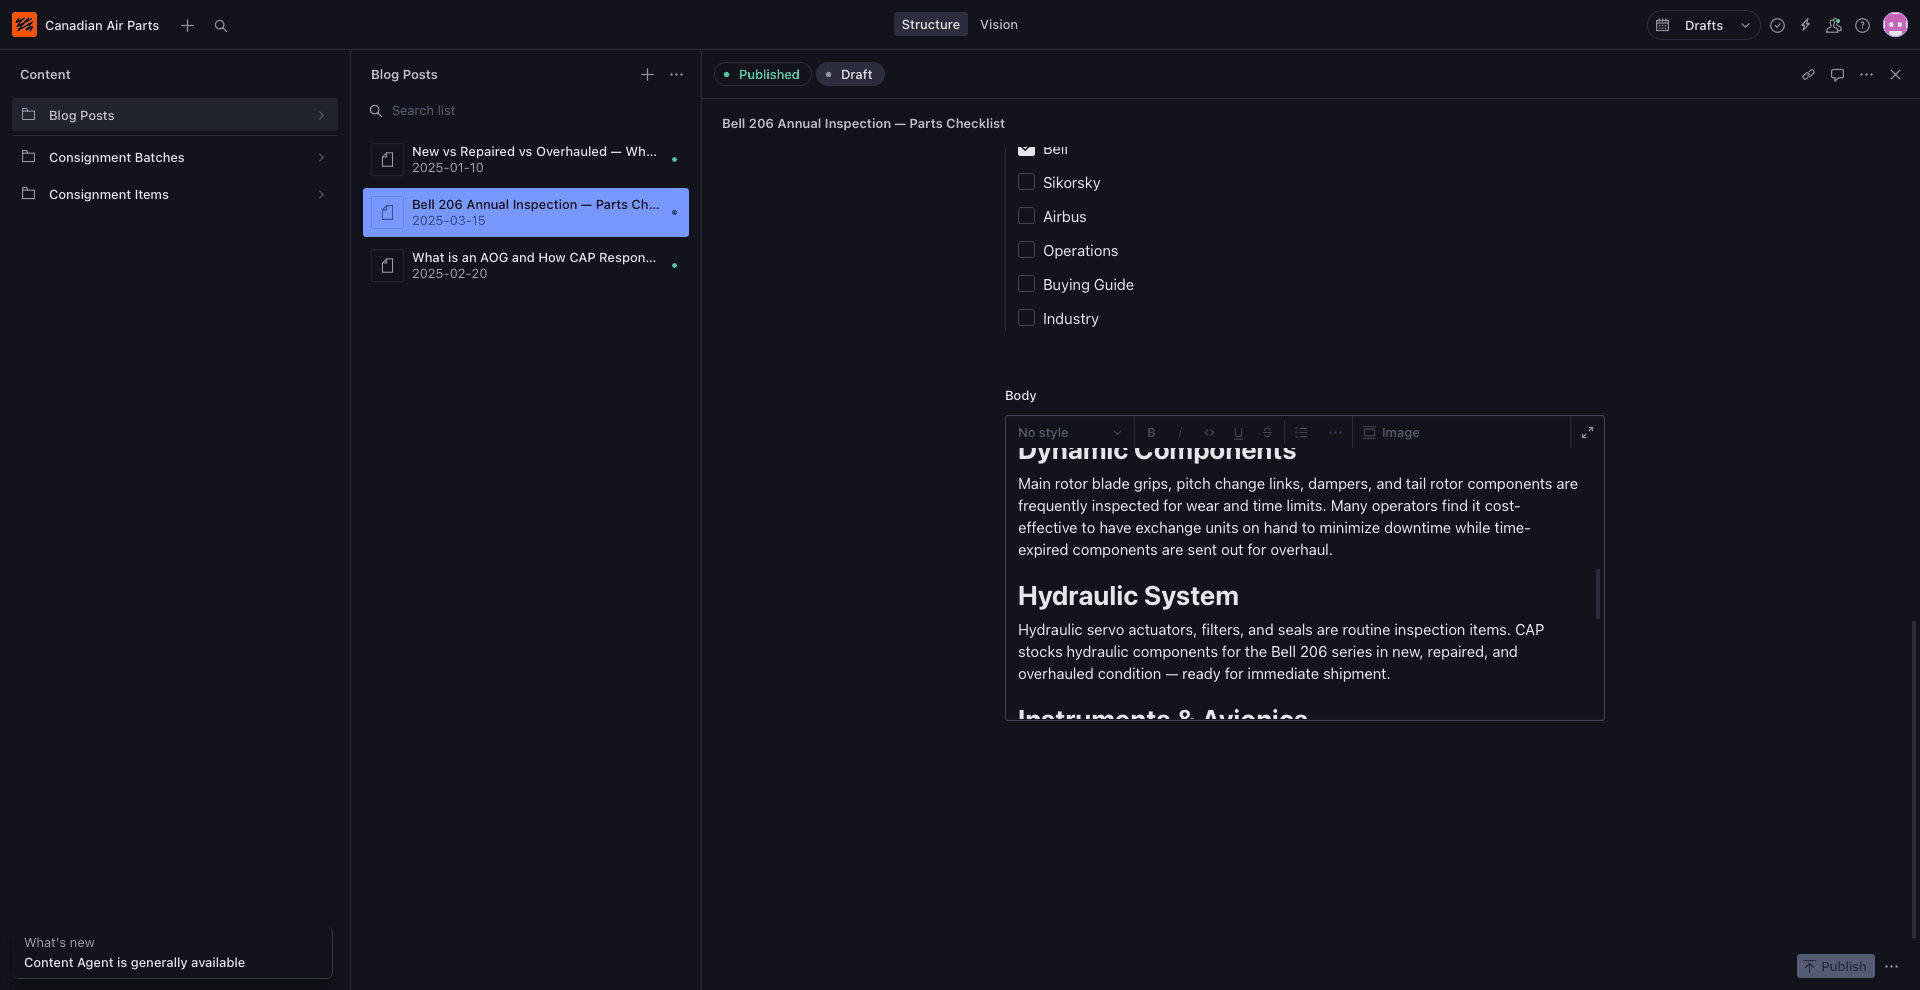Open What is an AOG post
This screenshot has height=990, width=1920.
526,265
